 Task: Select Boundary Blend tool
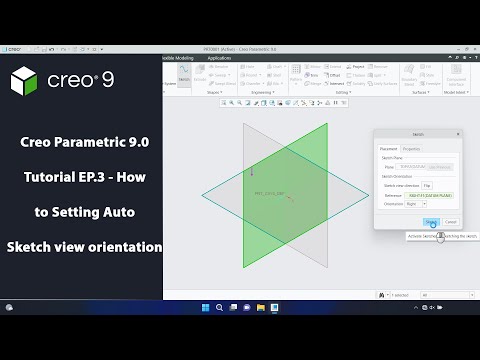coord(409,75)
